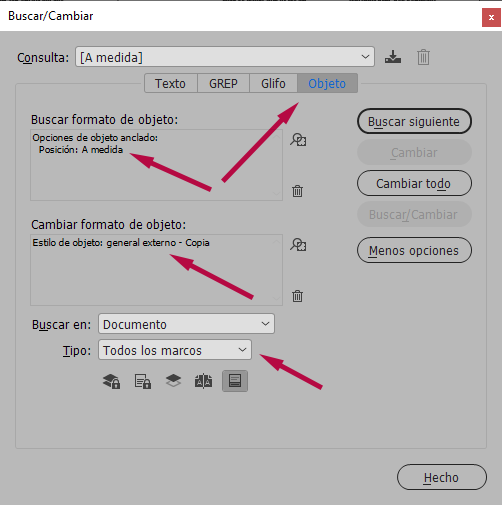
Task: Close the Buscar/Cambiar dialog
Action: tap(491, 17)
